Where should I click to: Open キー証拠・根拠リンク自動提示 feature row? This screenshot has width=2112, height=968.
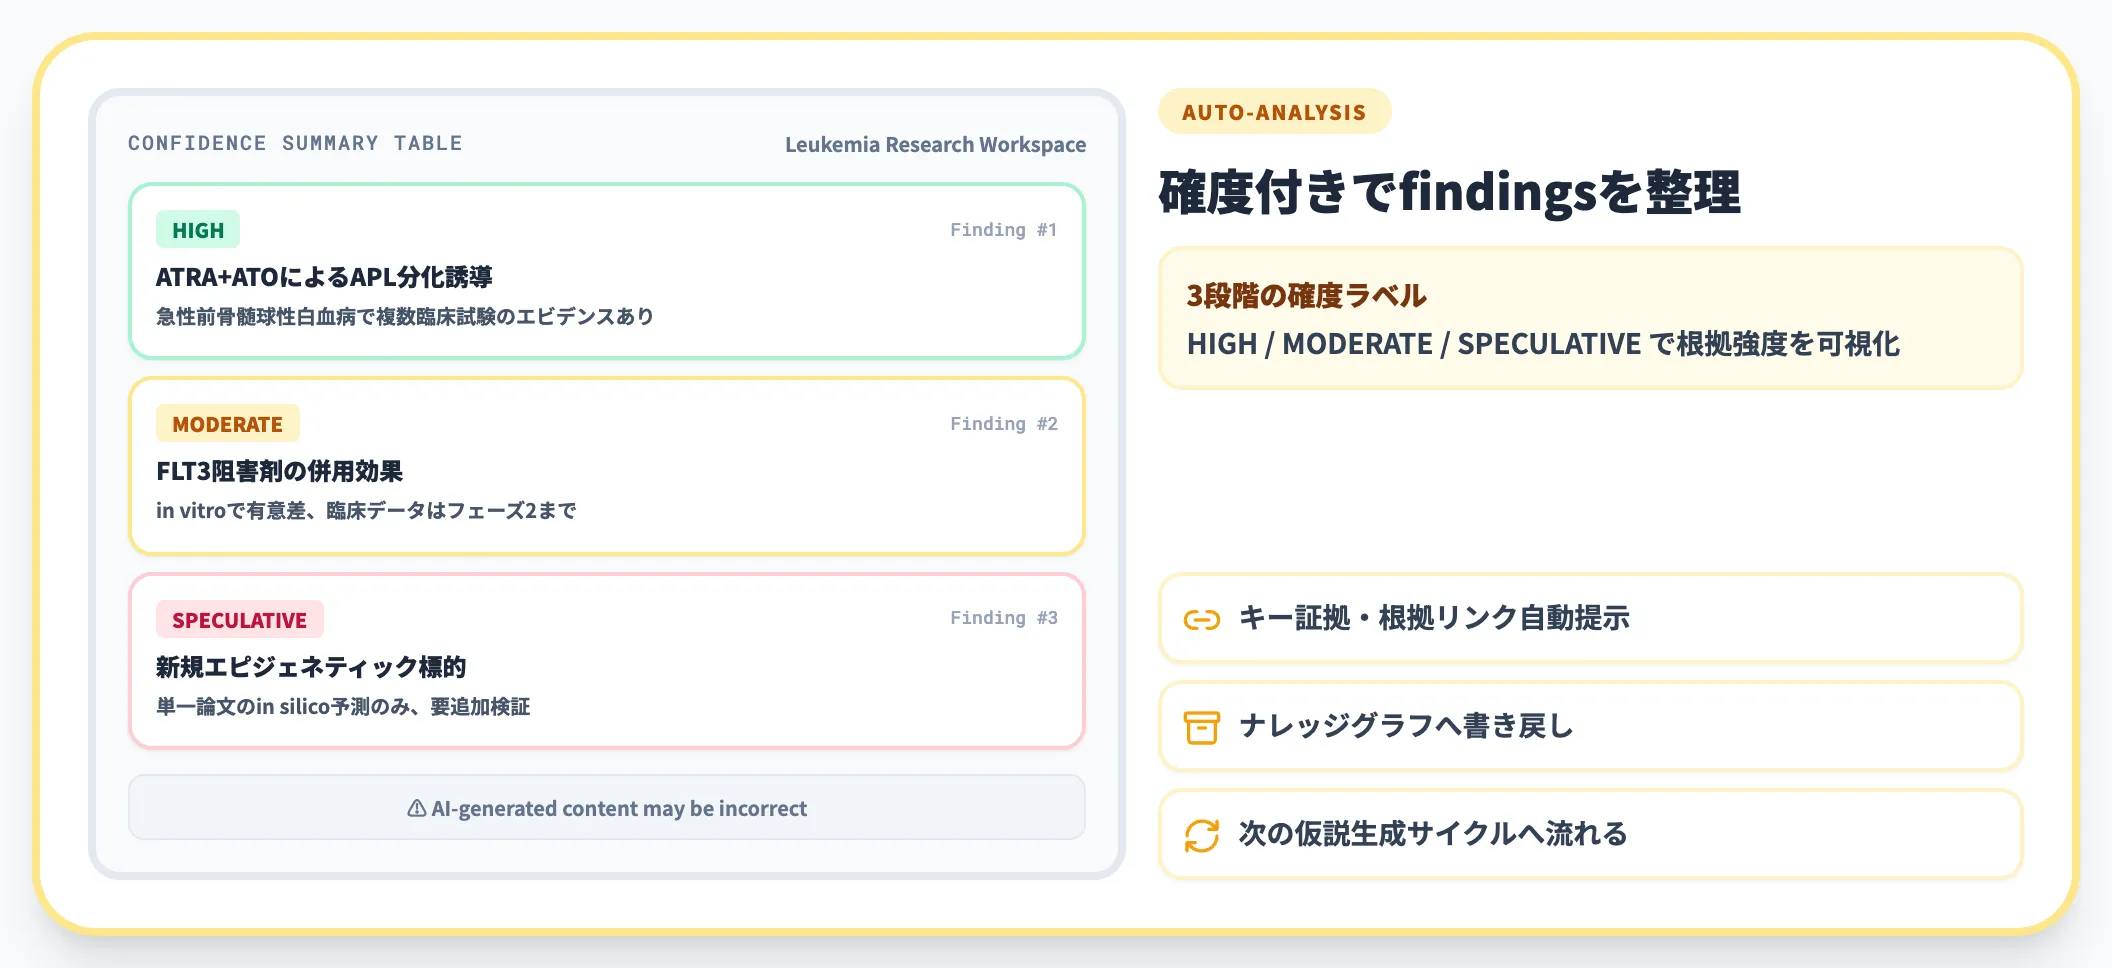(x=1590, y=618)
